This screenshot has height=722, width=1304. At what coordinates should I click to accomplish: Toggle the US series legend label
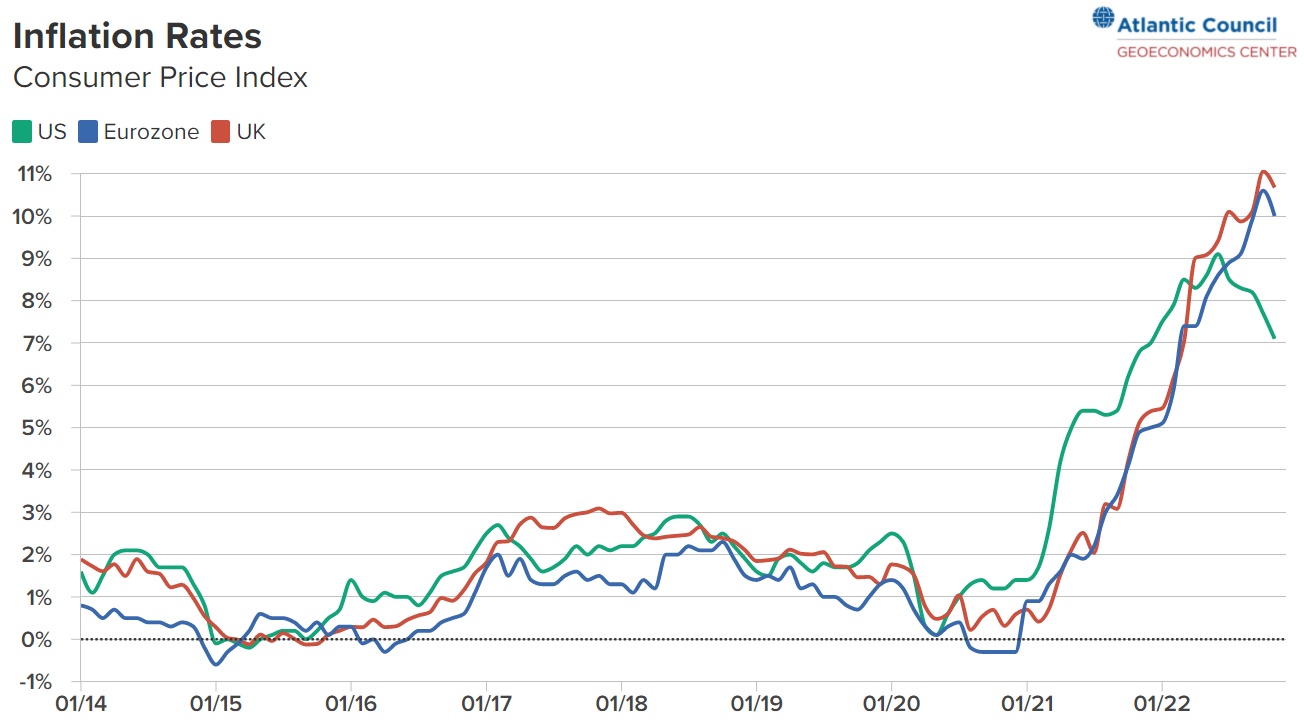[x=52, y=132]
